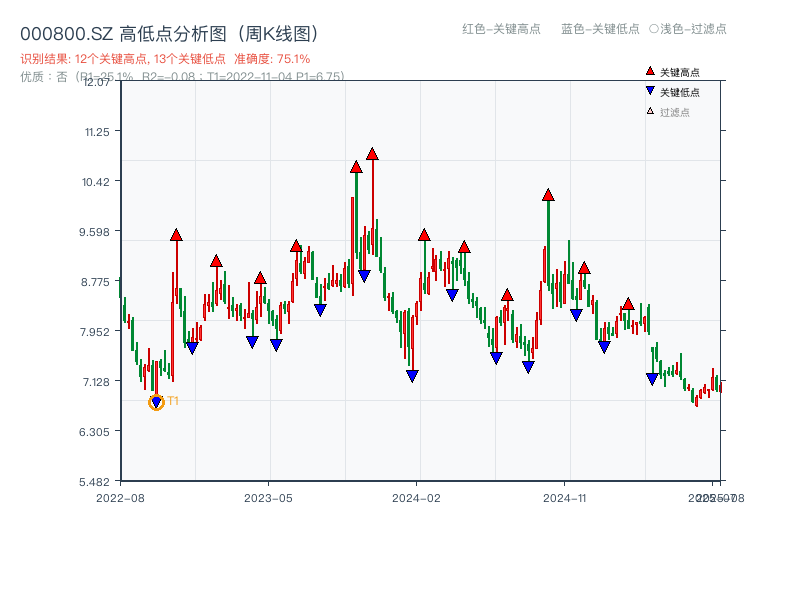Click the 红色-关键高点 header legend
Viewport: 800px width, 600px height.
501,29
